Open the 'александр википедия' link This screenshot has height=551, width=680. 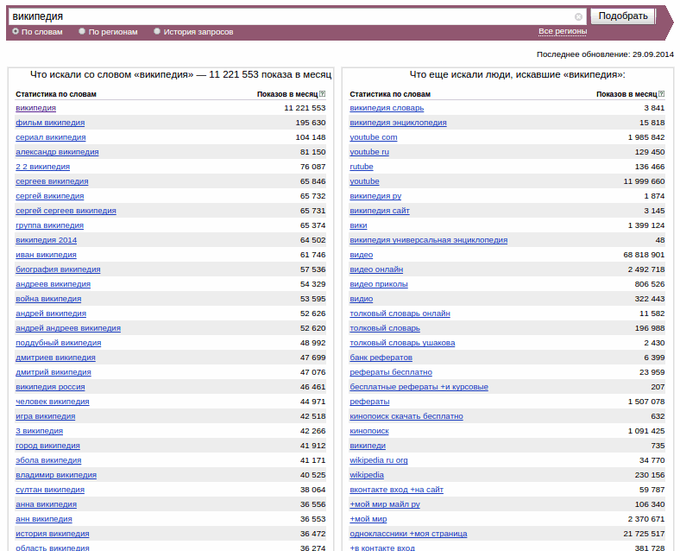pyautogui.click(x=57, y=152)
